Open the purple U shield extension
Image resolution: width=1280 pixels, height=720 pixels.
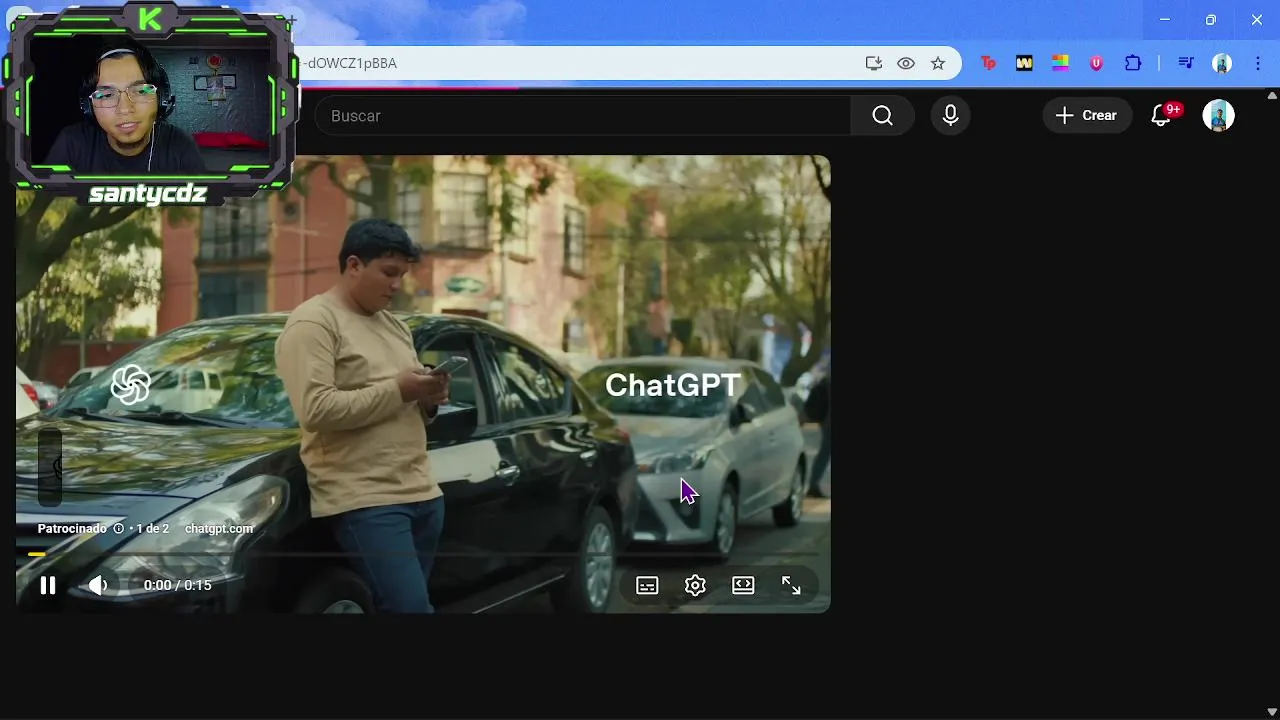click(x=1096, y=63)
